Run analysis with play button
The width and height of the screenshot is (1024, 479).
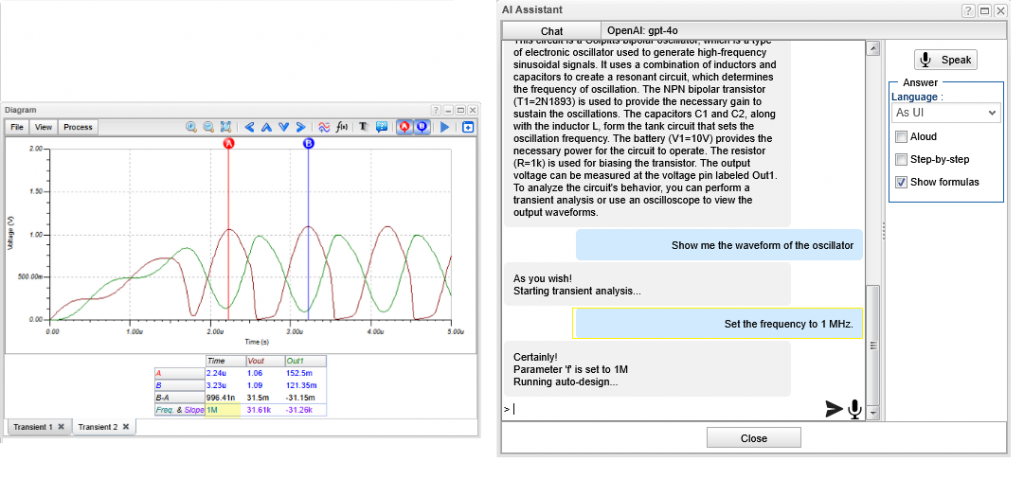click(x=445, y=127)
